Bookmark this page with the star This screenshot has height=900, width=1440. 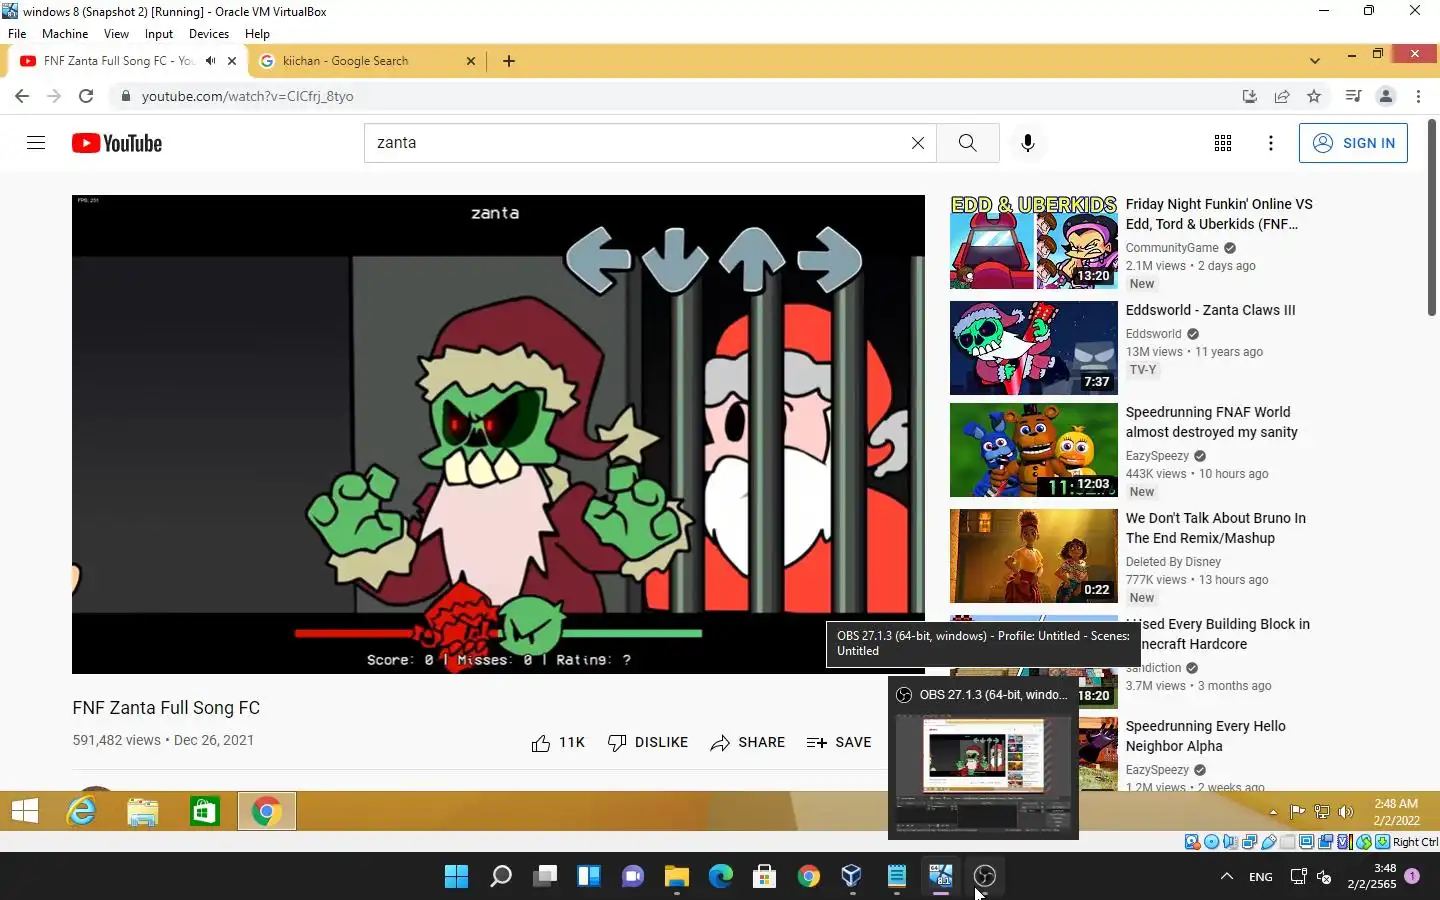pos(1314,96)
